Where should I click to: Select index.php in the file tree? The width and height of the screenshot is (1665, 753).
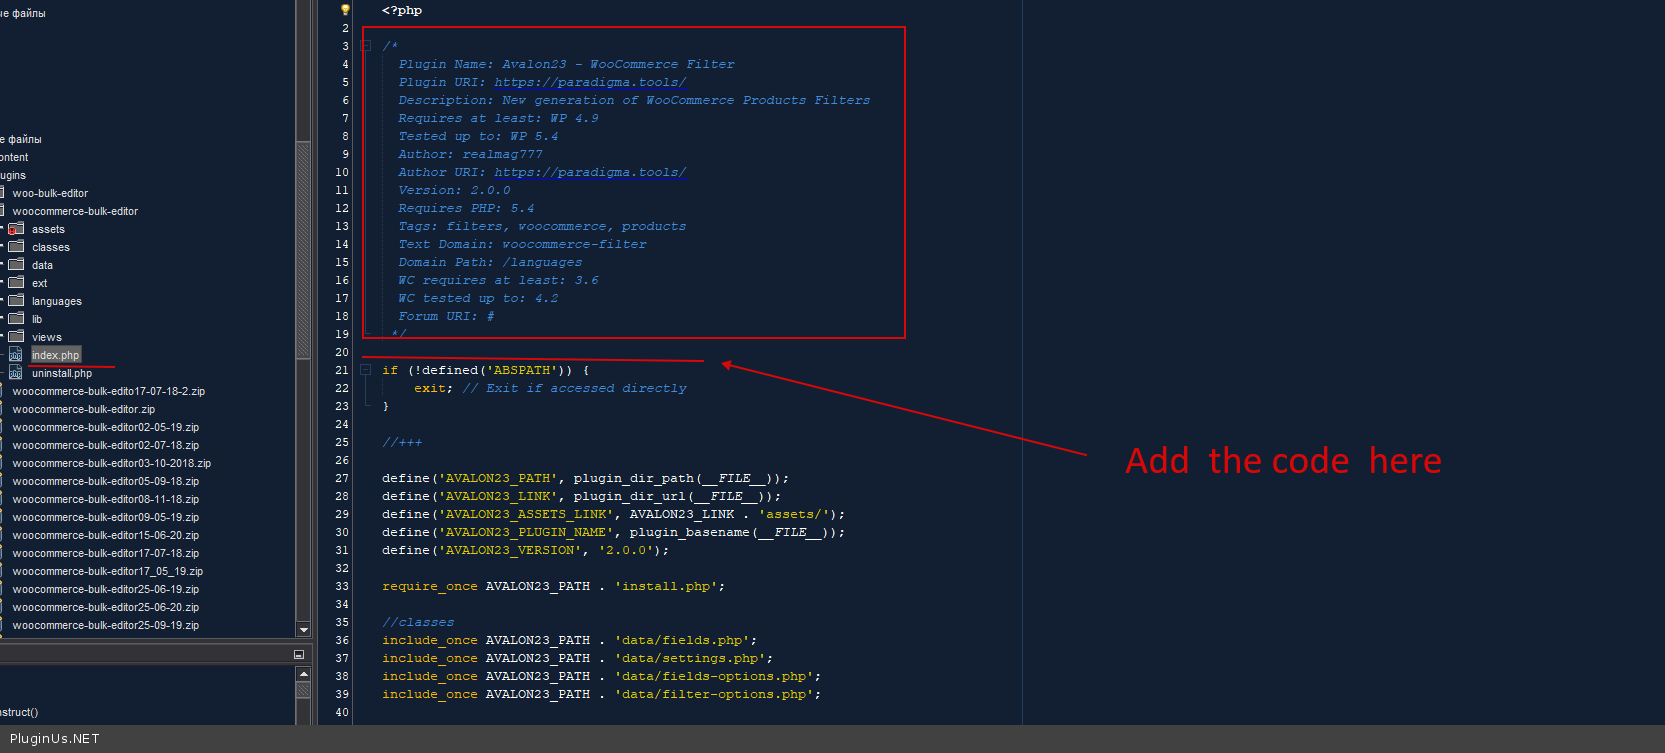55,355
